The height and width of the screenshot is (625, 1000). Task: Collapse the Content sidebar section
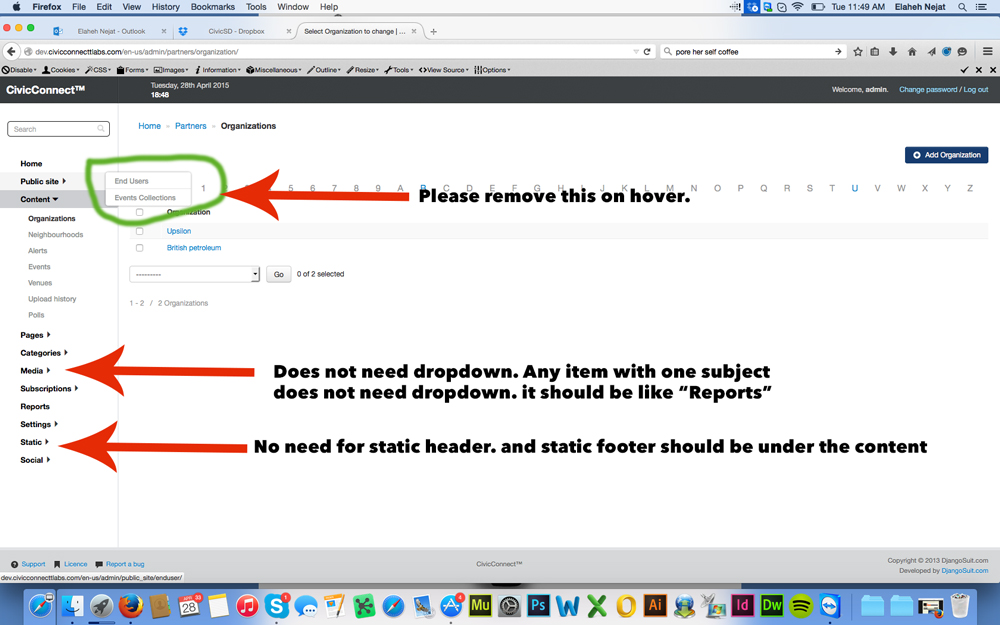tap(39, 199)
